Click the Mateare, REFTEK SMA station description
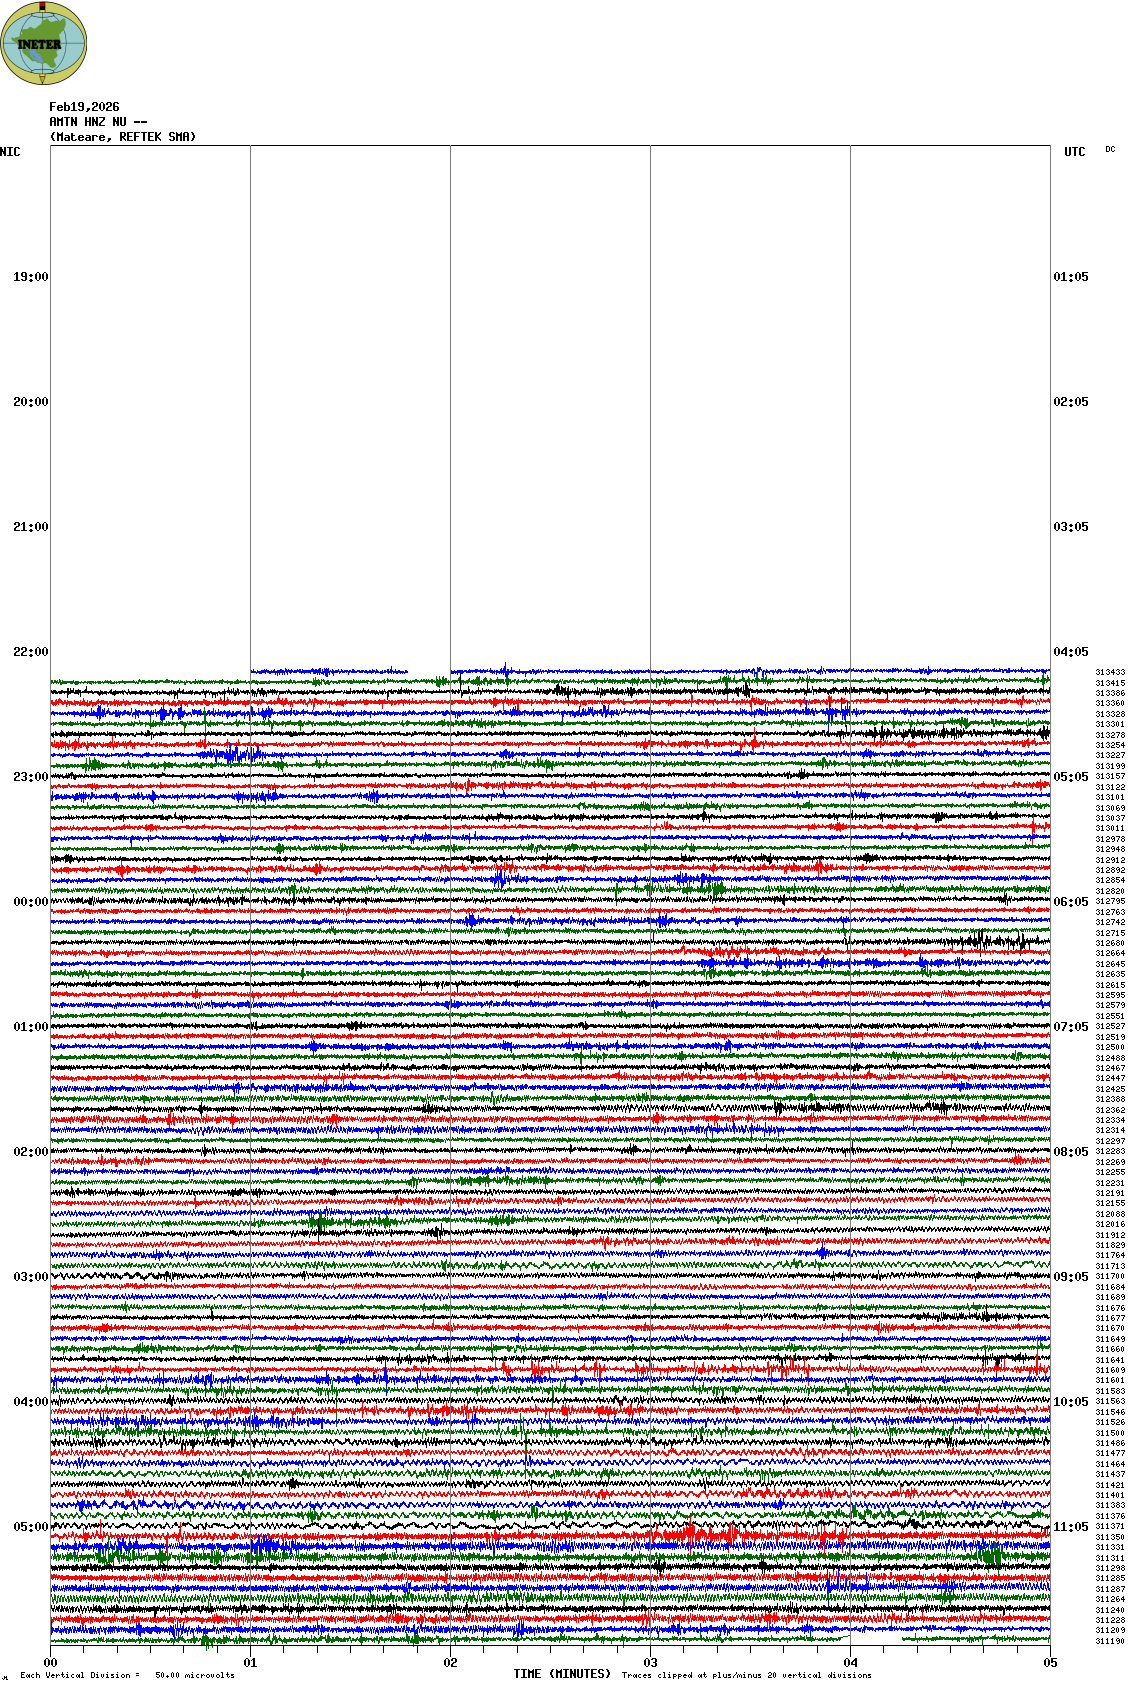Viewport: 1130px width, 1689px height. [123, 137]
